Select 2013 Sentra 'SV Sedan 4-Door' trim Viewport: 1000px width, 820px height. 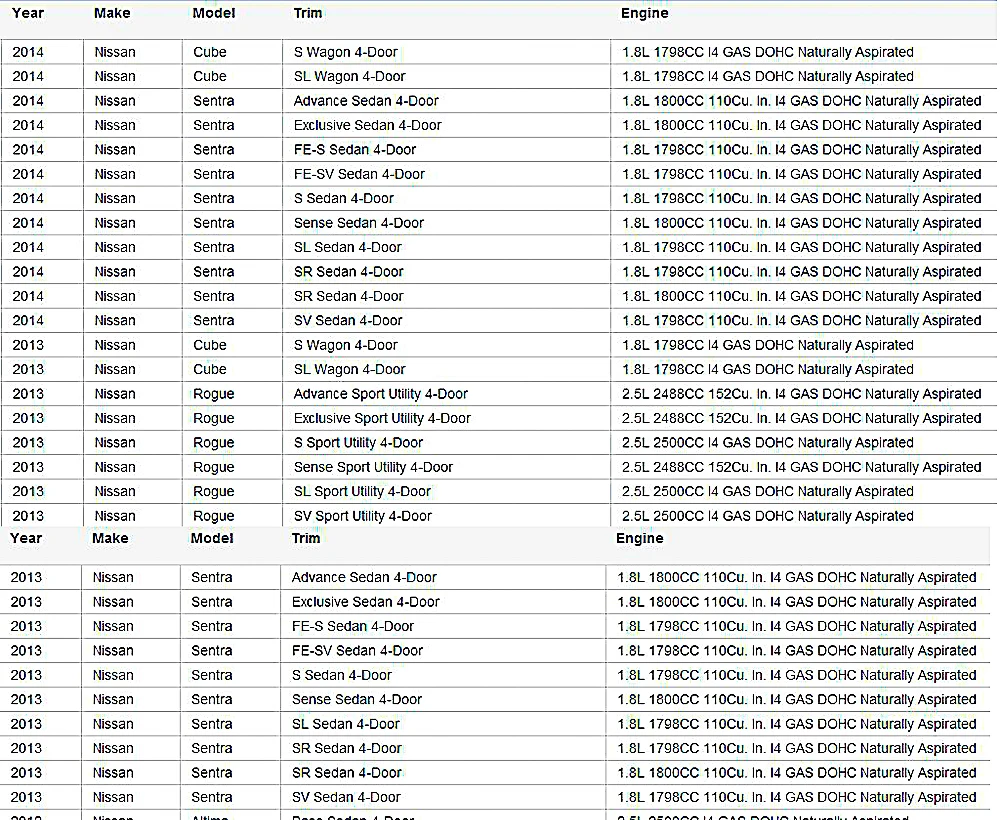pyautogui.click(x=346, y=798)
